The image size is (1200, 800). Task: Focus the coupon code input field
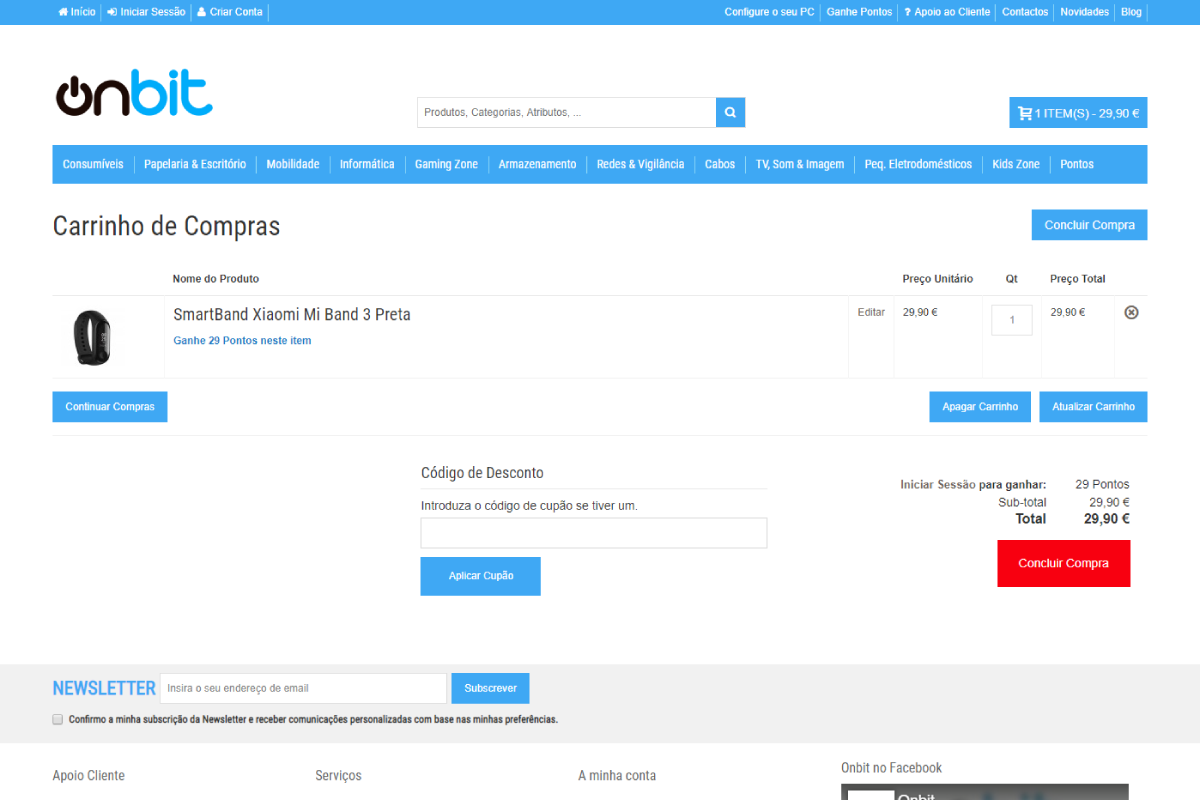tap(594, 533)
